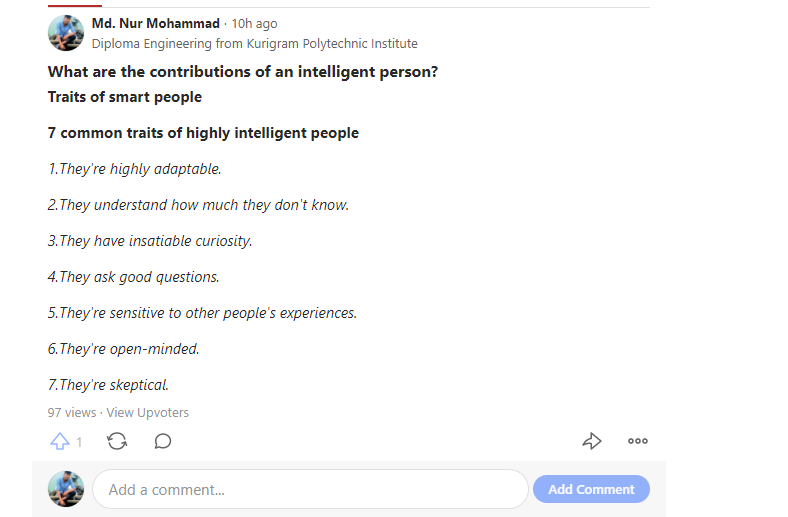788x517 pixels.
Task: Click the 'View Upvoters' link
Action: (147, 412)
